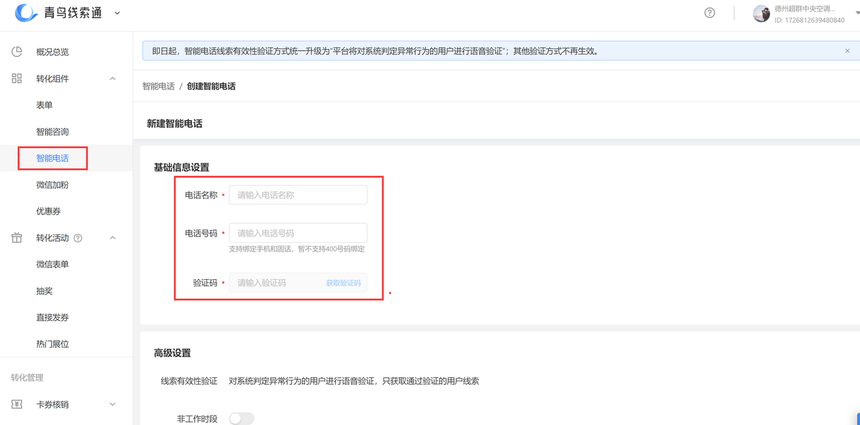This screenshot has width=860, height=425.
Task: Click the 概况总览 pie chart icon
Action: point(16,52)
